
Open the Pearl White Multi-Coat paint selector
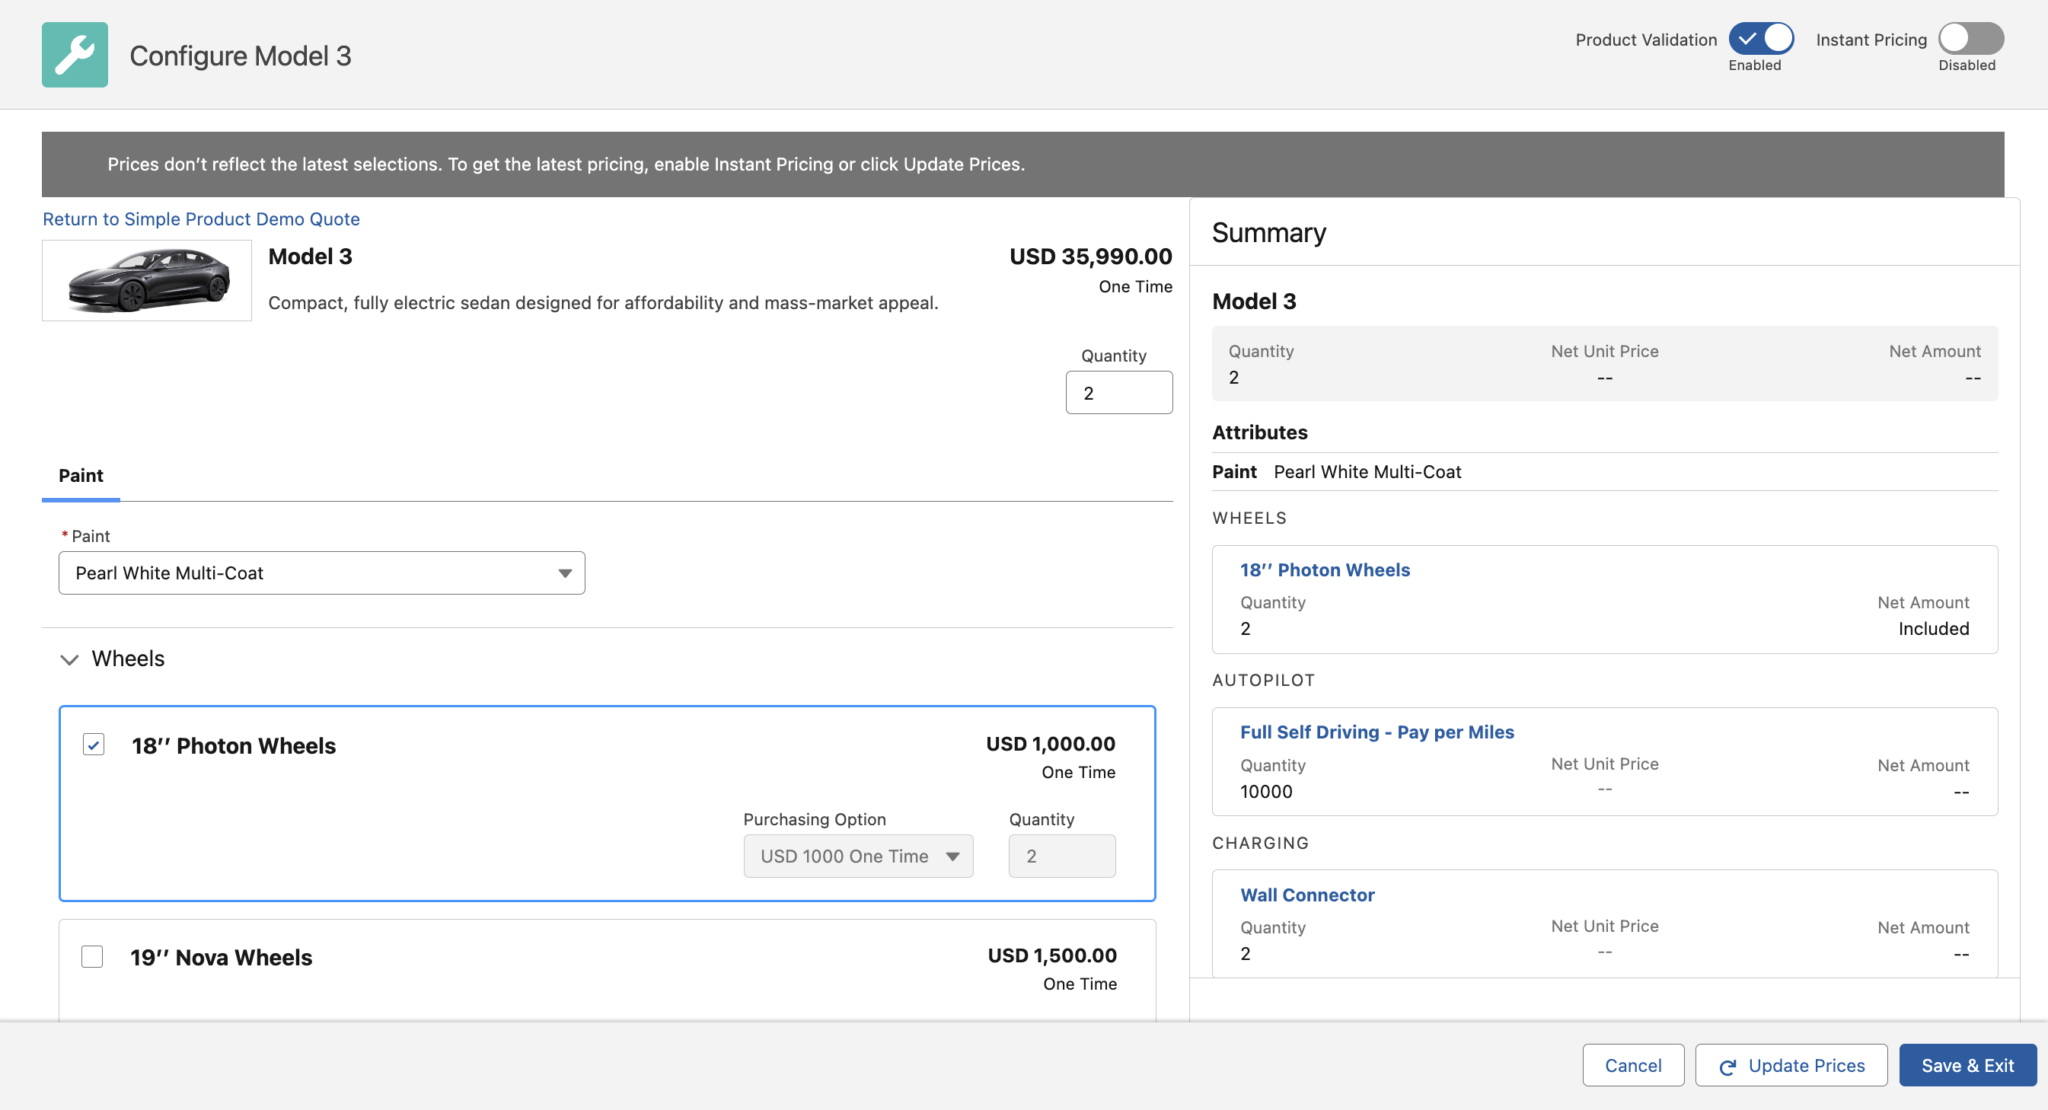click(321, 573)
